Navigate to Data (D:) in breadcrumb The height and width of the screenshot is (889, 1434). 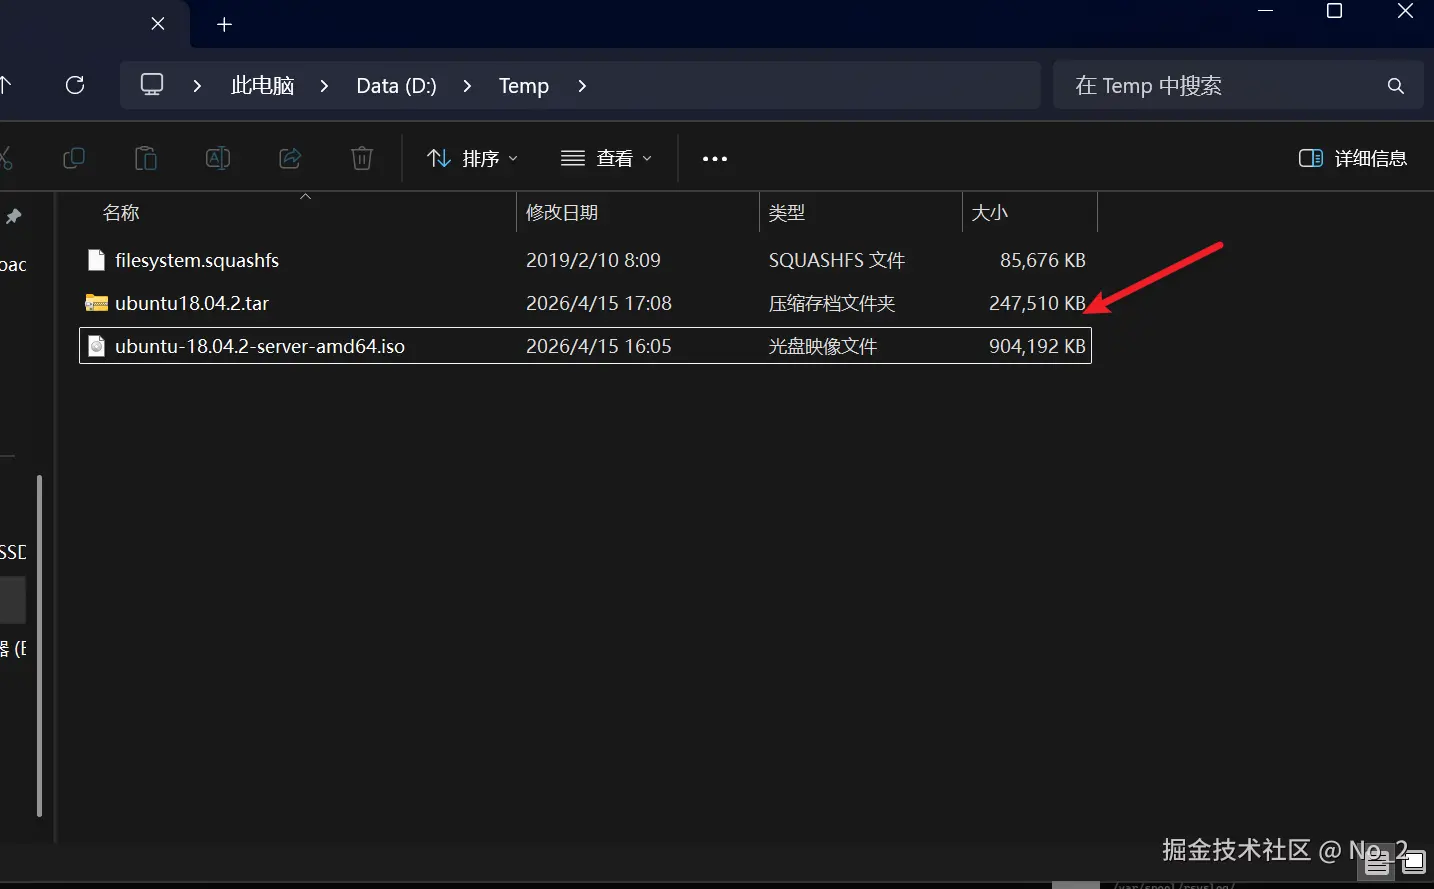[x=396, y=86]
